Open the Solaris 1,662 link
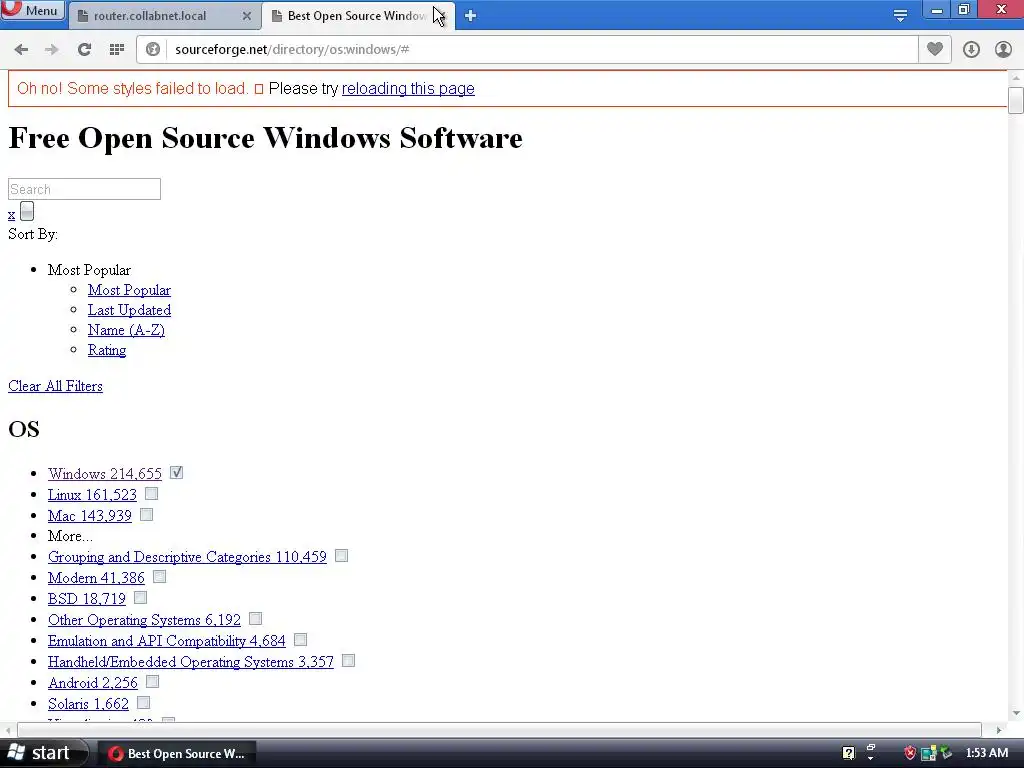Image resolution: width=1024 pixels, height=768 pixels. [x=88, y=703]
